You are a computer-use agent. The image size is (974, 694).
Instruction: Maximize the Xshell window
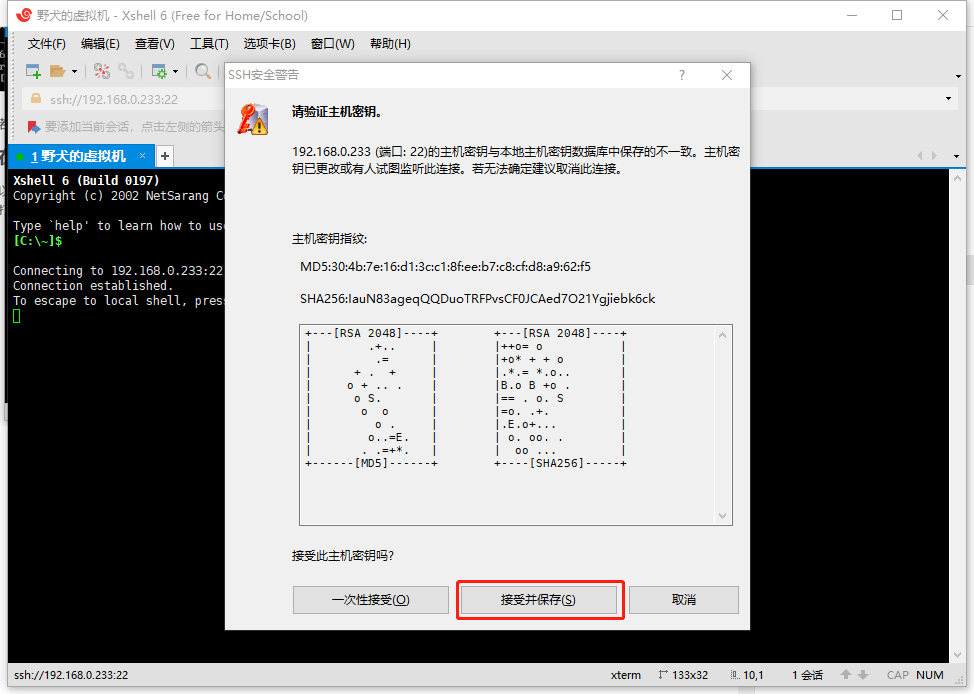(897, 15)
